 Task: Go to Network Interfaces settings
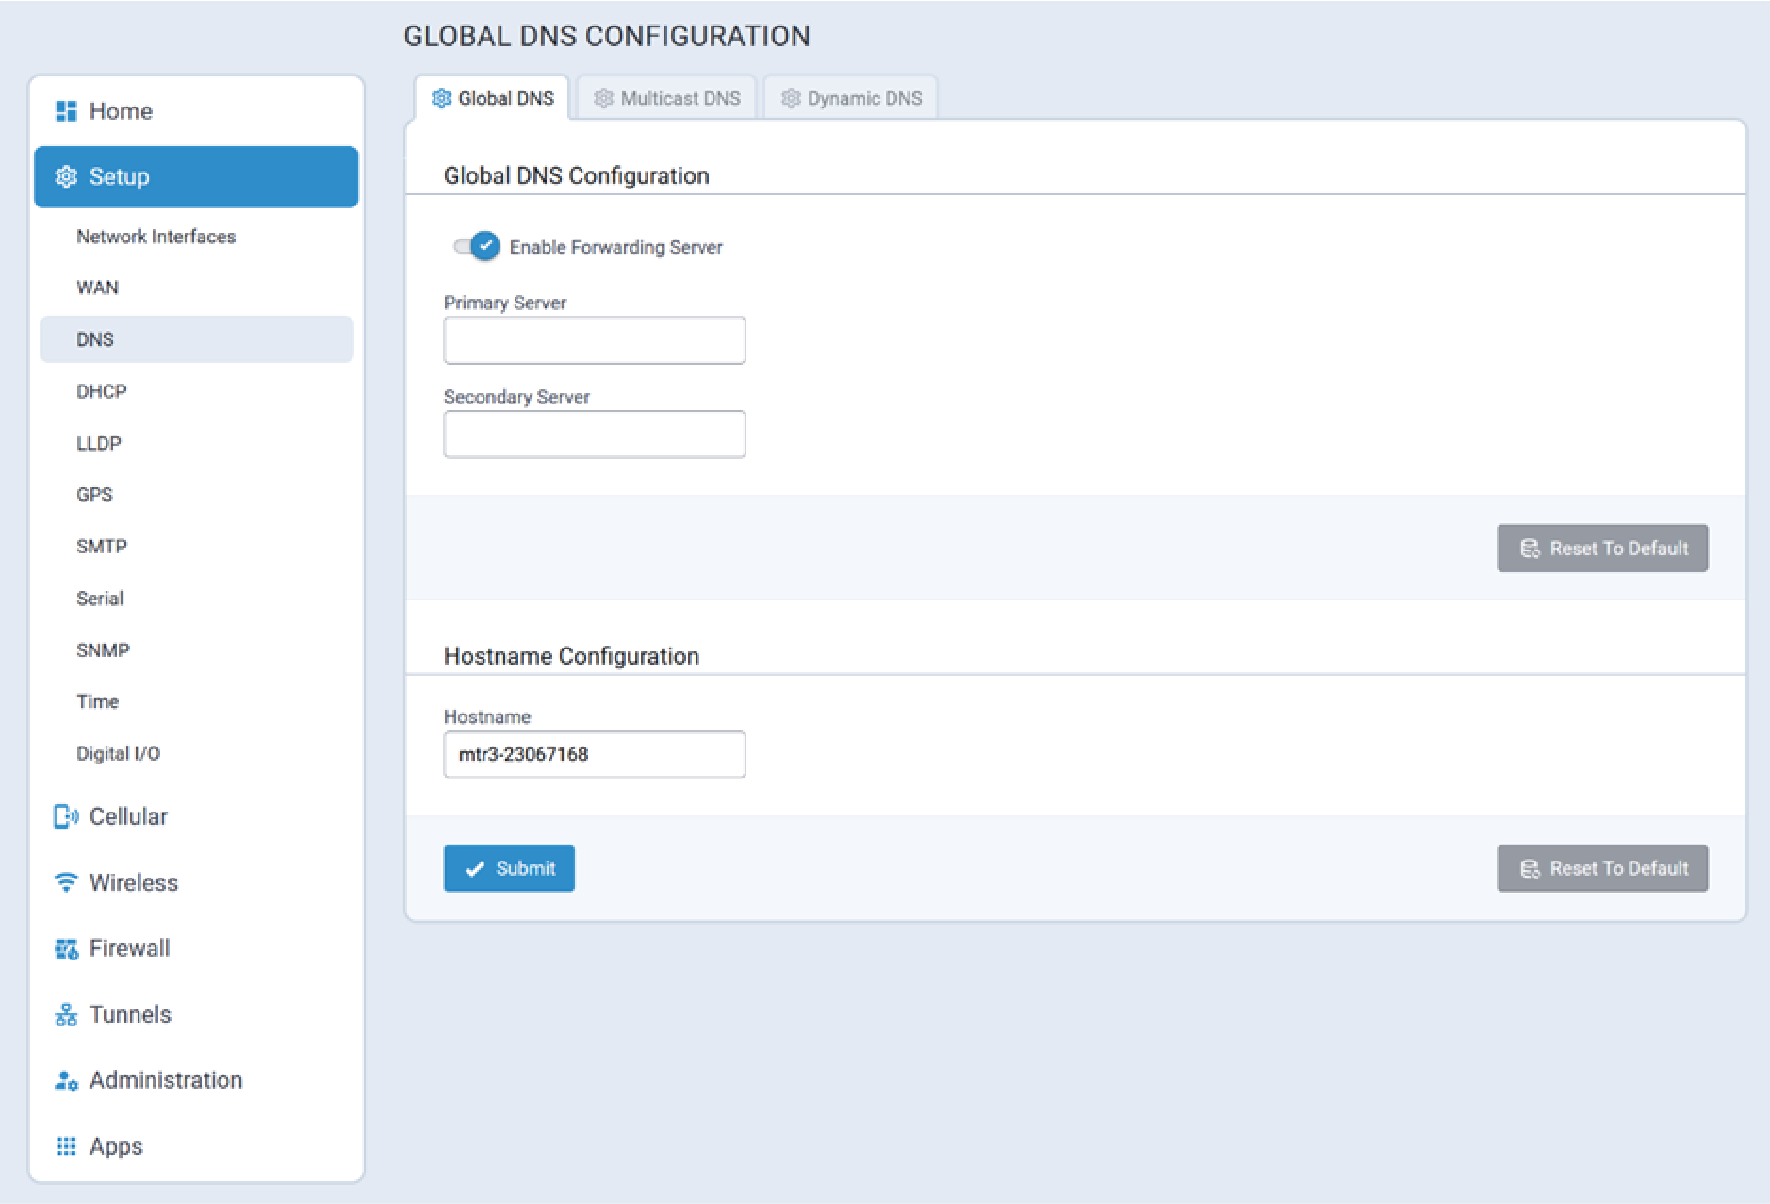[x=156, y=236]
